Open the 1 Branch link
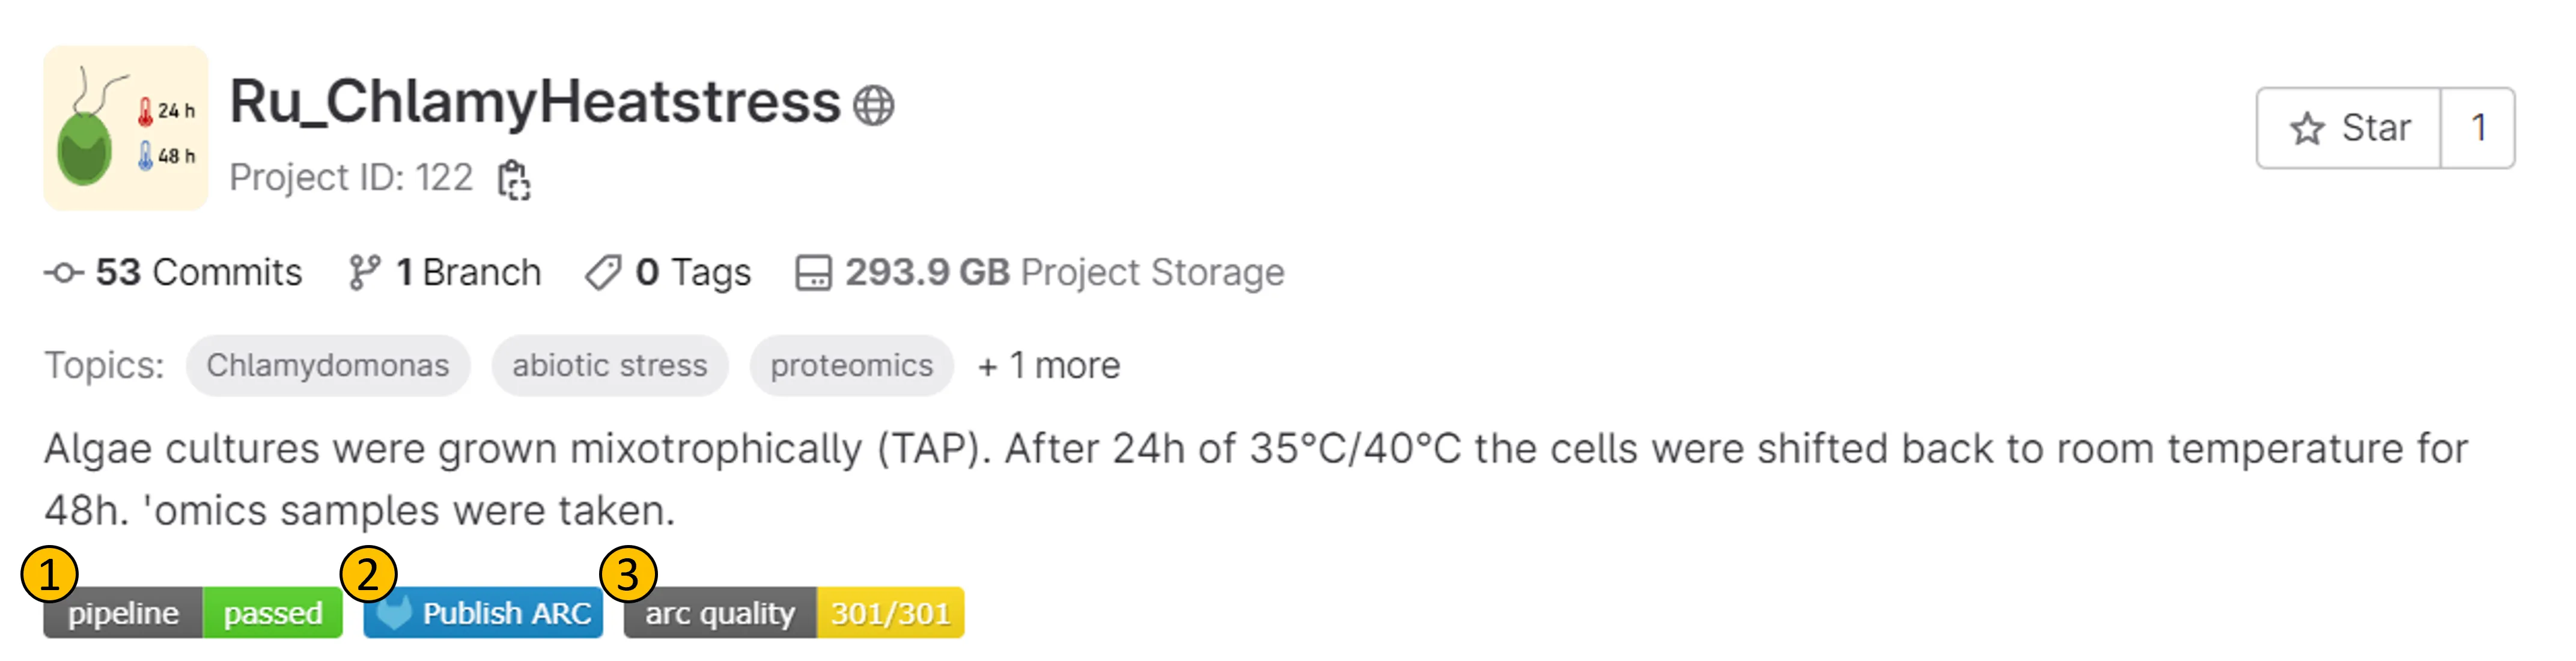Screen dimensions: 2576x661 coord(468,272)
